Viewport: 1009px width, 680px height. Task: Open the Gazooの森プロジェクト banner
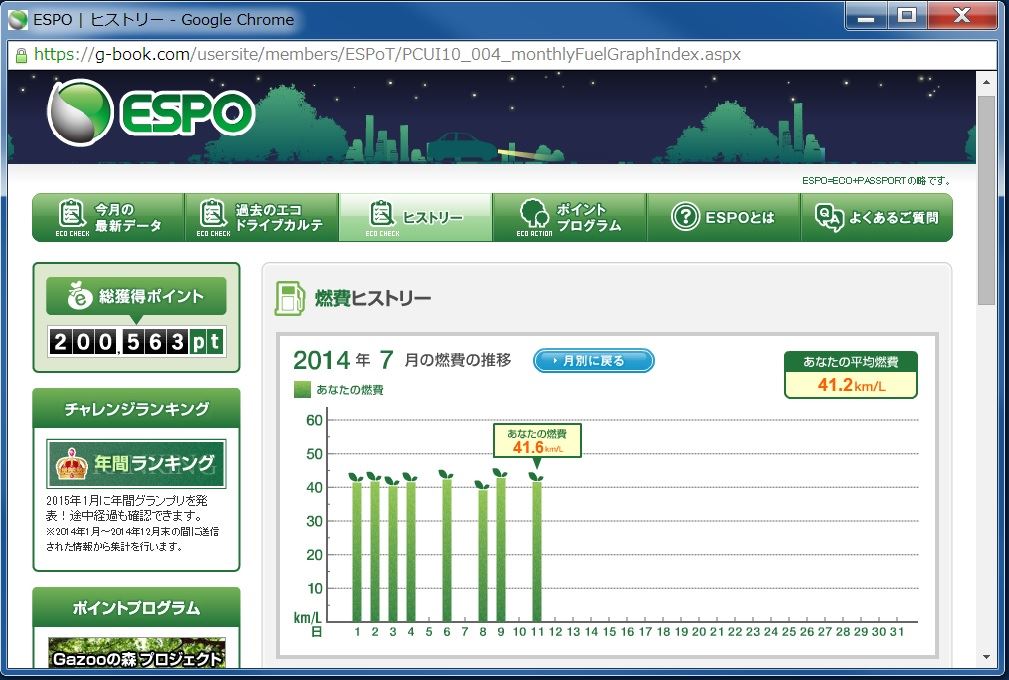pos(136,653)
